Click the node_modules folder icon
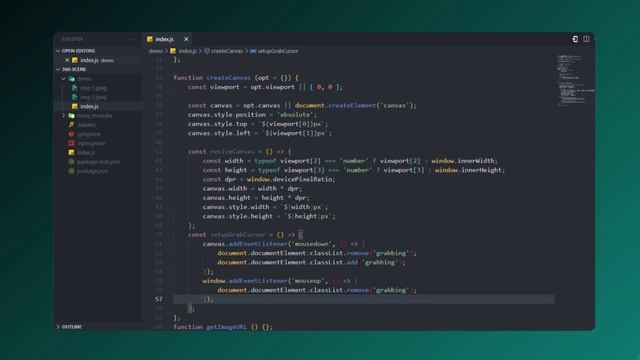Image resolution: width=640 pixels, height=360 pixels. [x=72, y=116]
